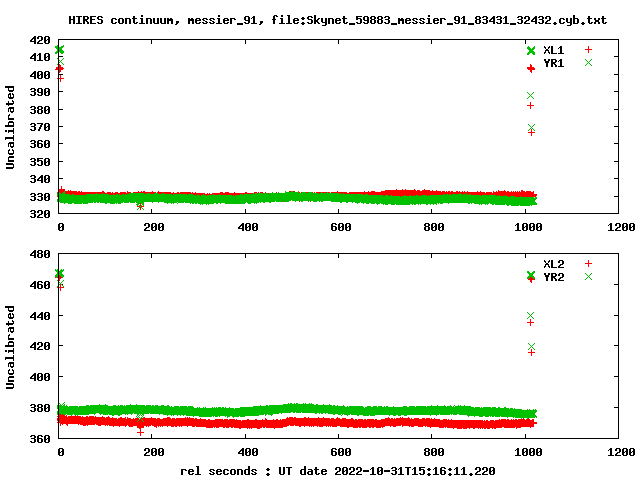Click the 370 tick label on the top plot

coord(40,127)
